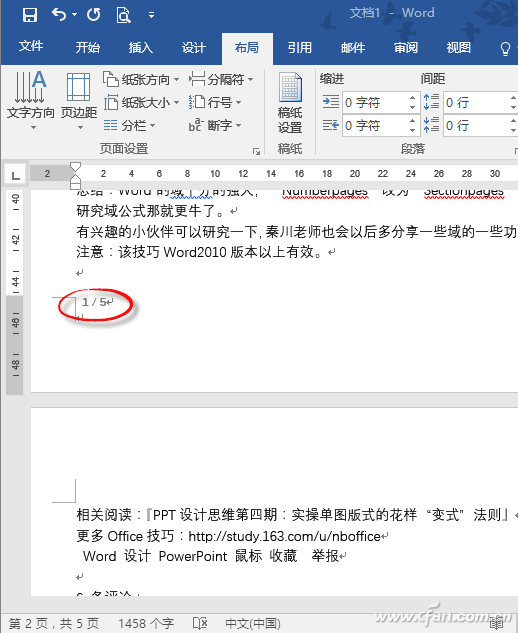
Task: Click the Undo arrow icon
Action: click(59, 15)
